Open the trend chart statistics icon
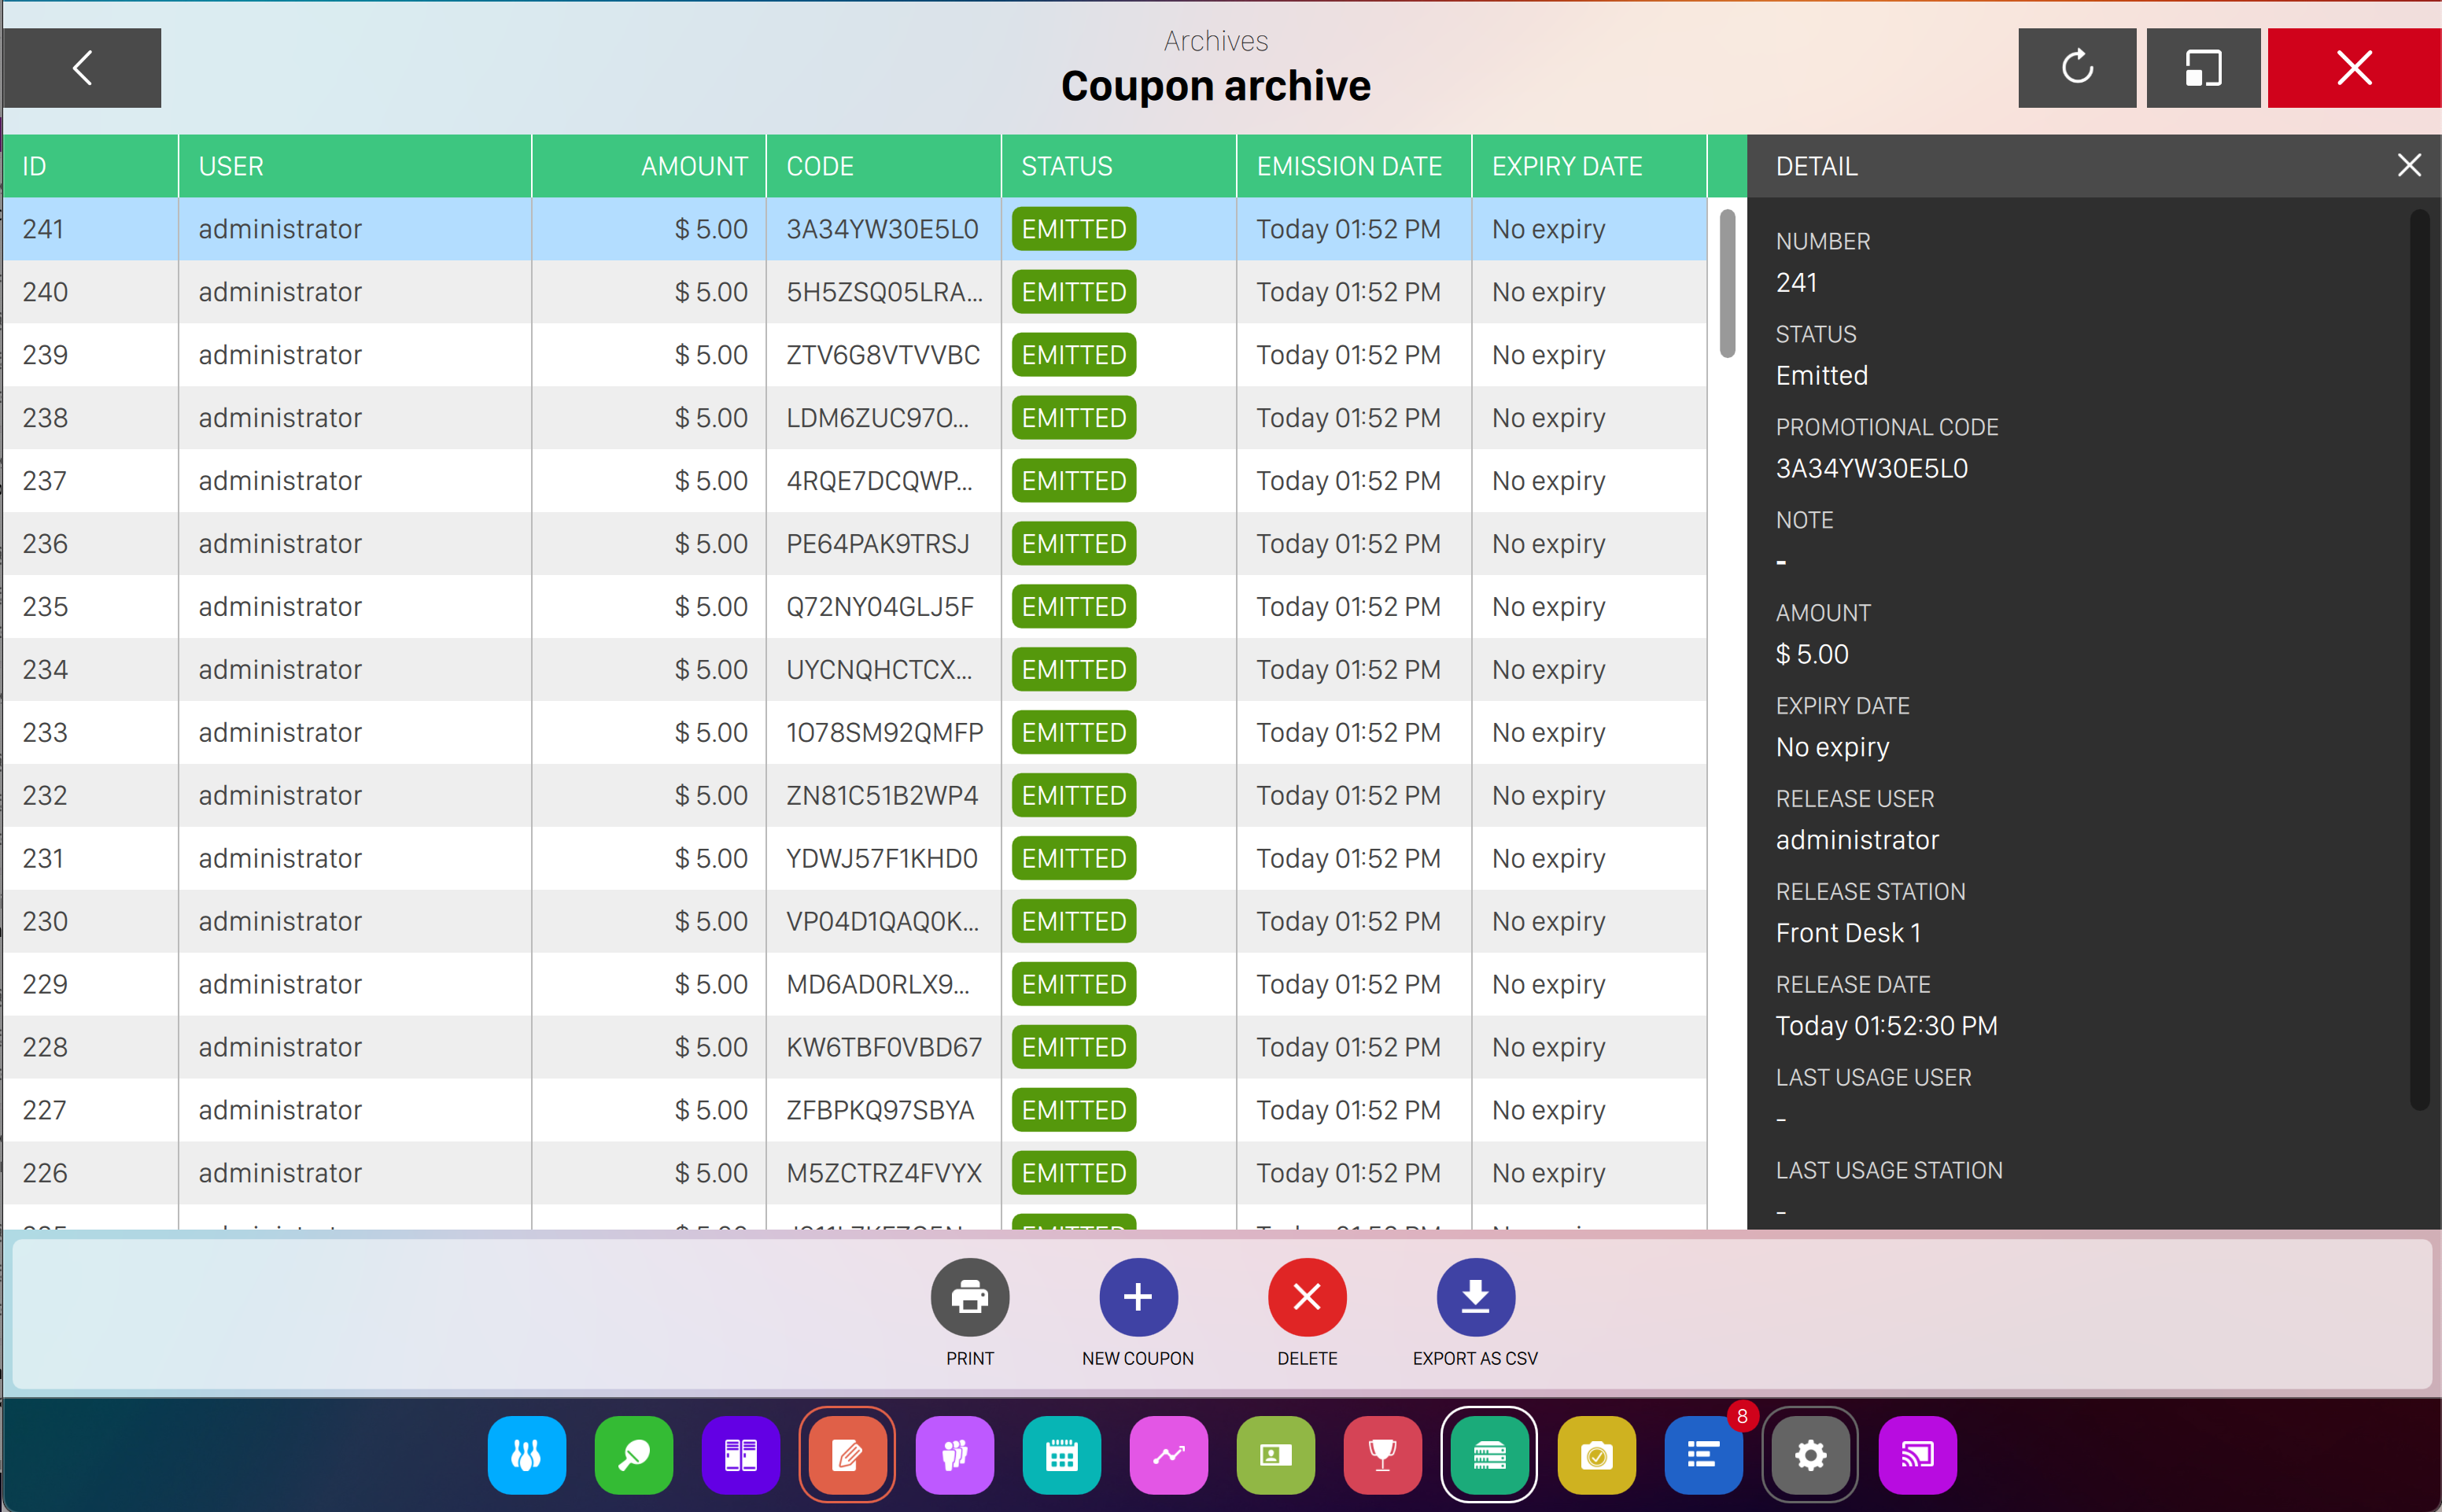 (x=1168, y=1454)
